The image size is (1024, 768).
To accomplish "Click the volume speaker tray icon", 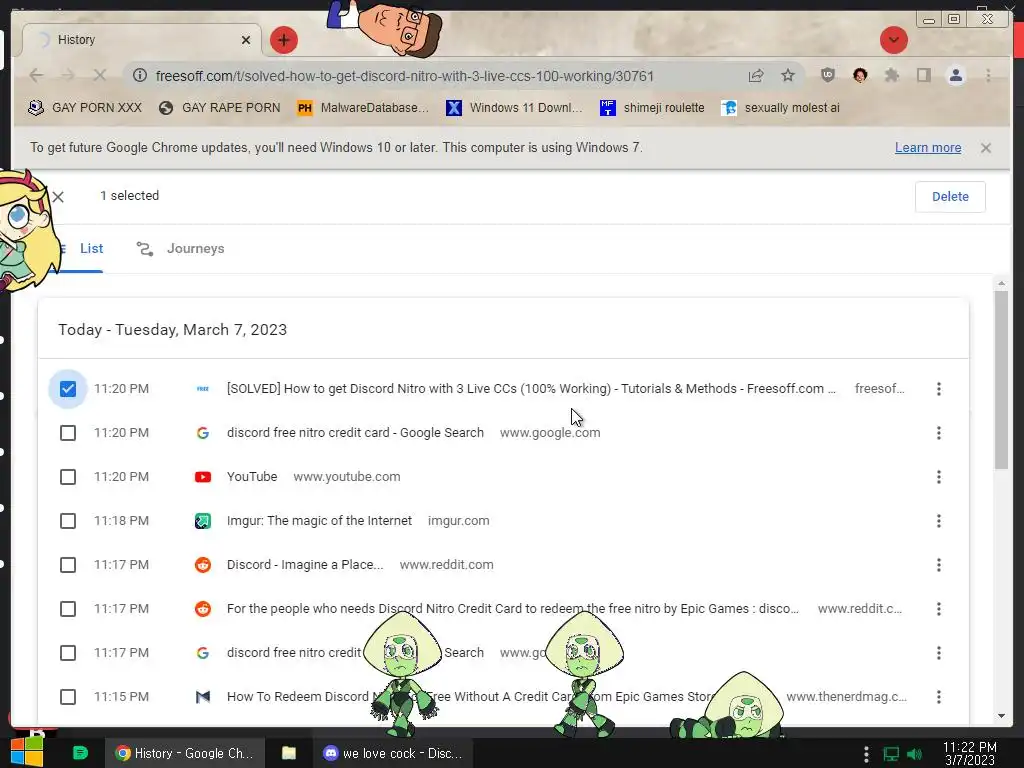I will [x=914, y=754].
